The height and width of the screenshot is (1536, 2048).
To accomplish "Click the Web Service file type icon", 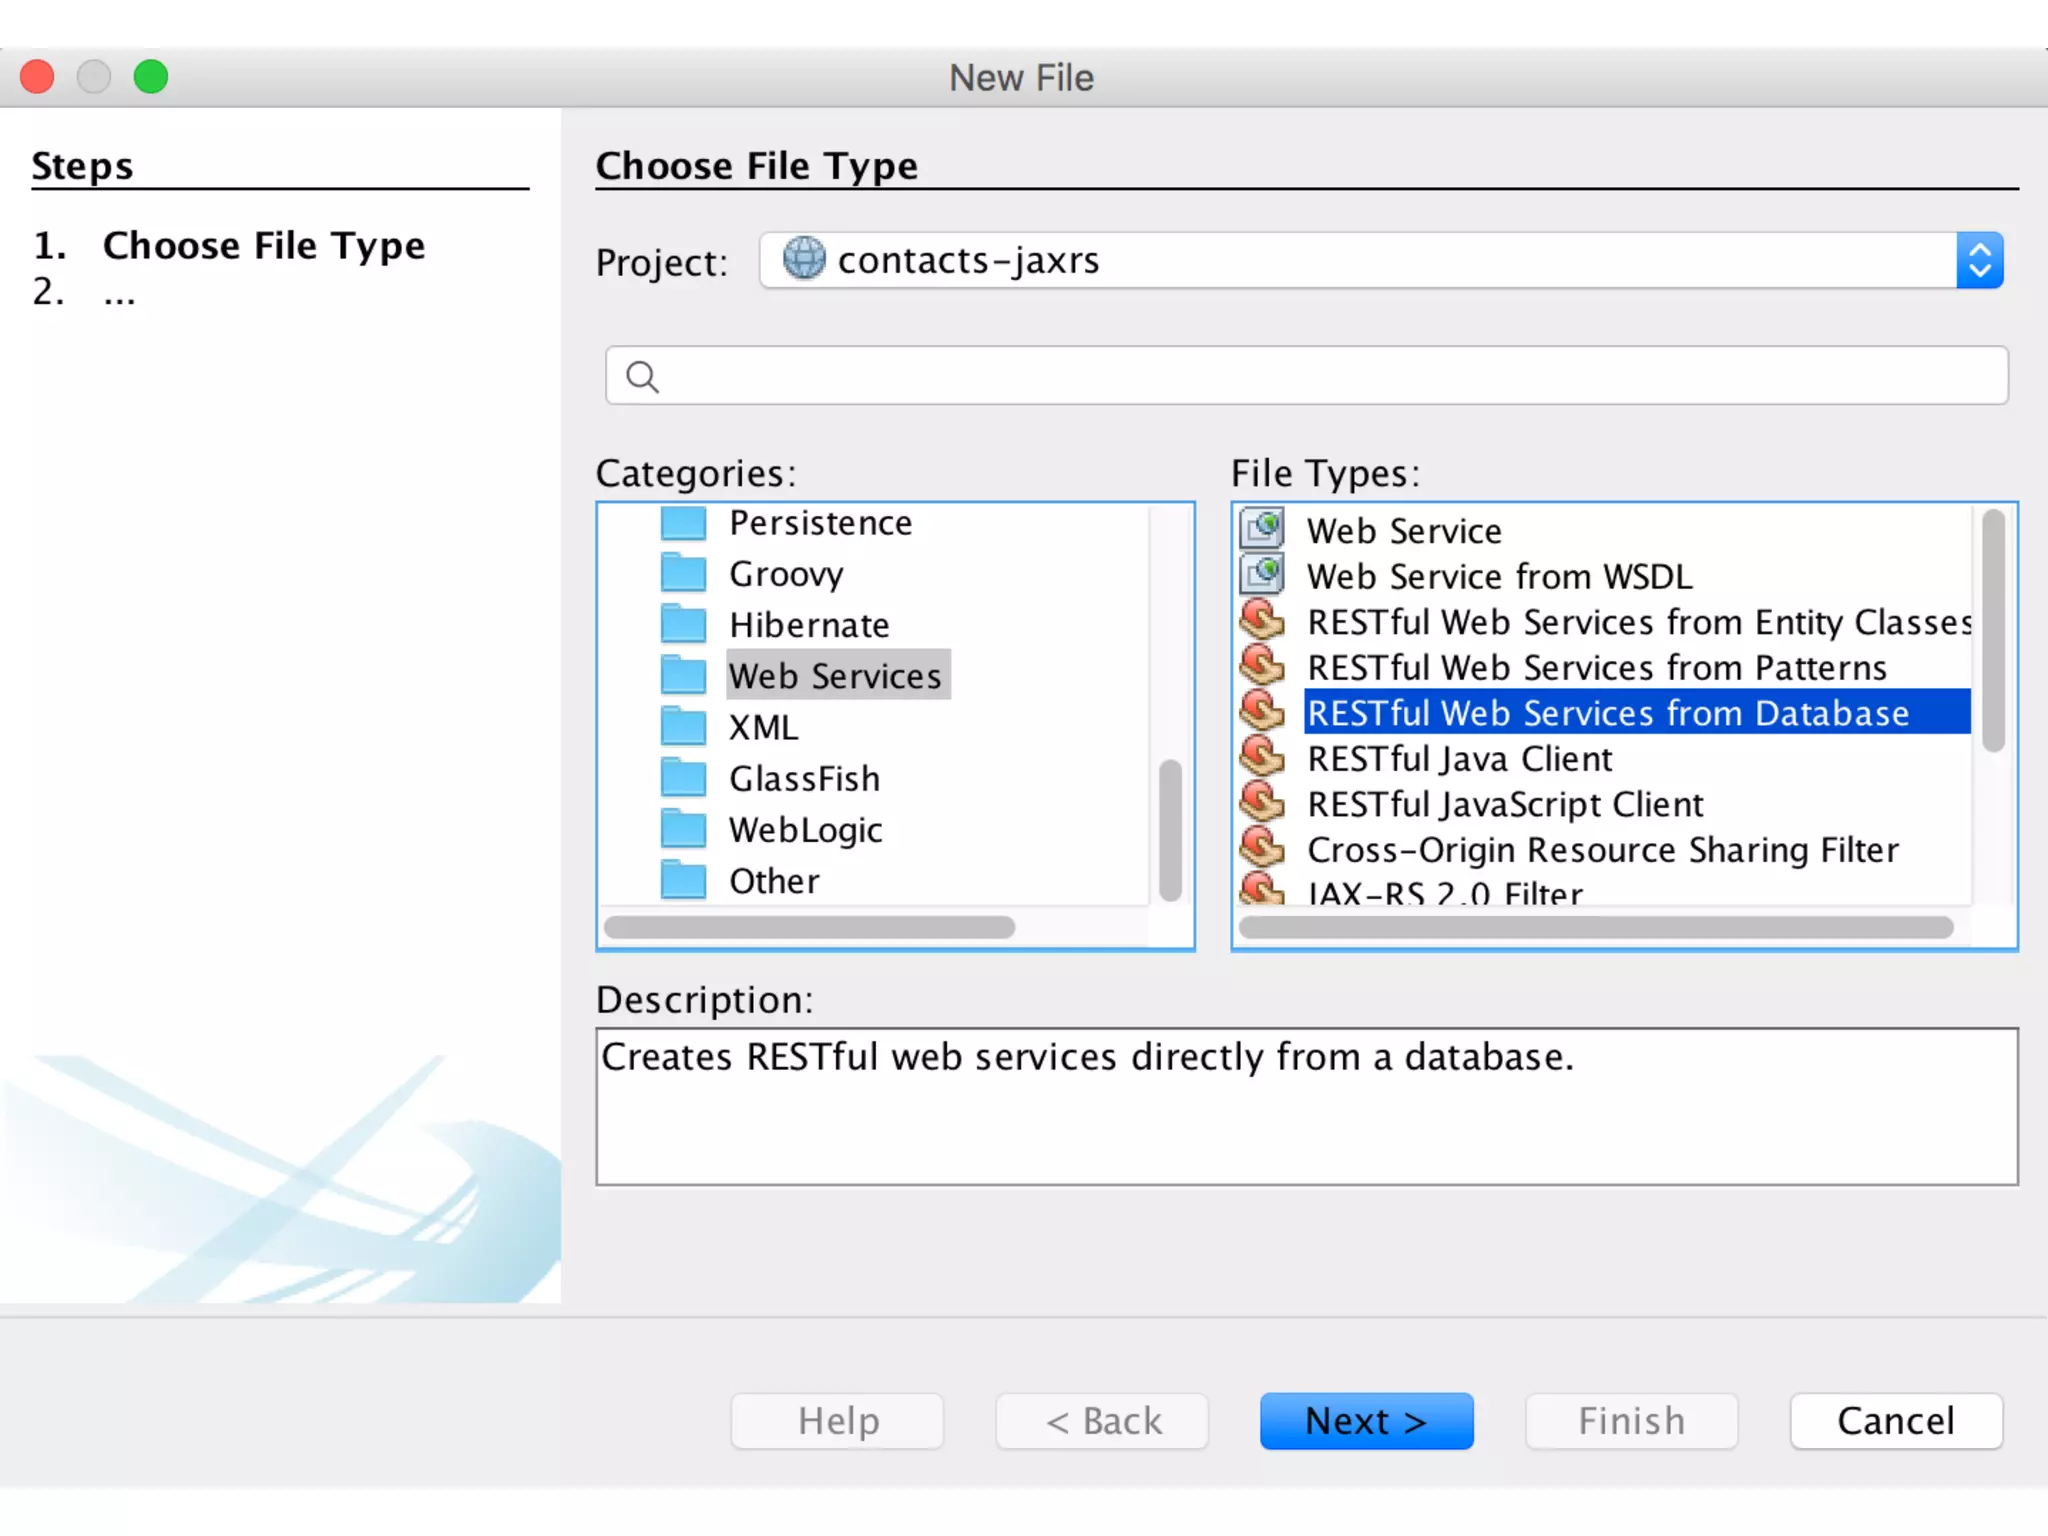I will (x=1262, y=528).
